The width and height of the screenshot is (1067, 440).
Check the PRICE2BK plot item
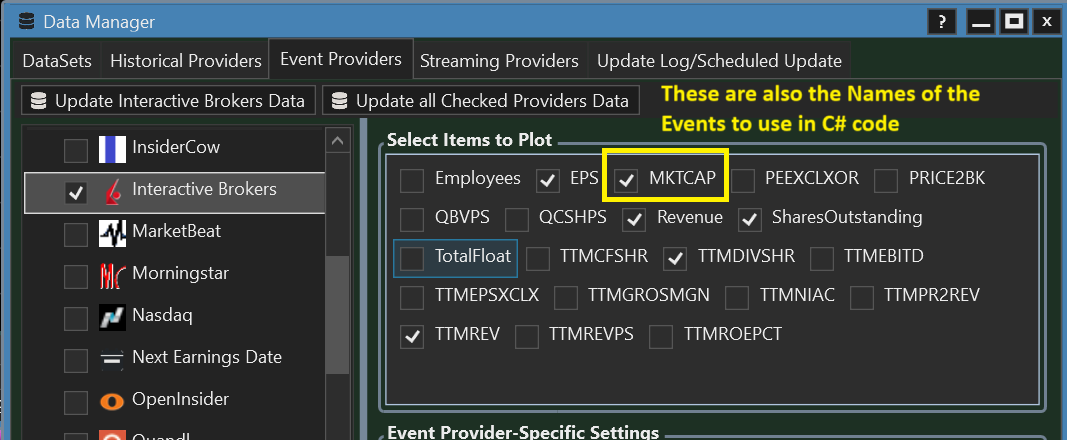coord(886,180)
